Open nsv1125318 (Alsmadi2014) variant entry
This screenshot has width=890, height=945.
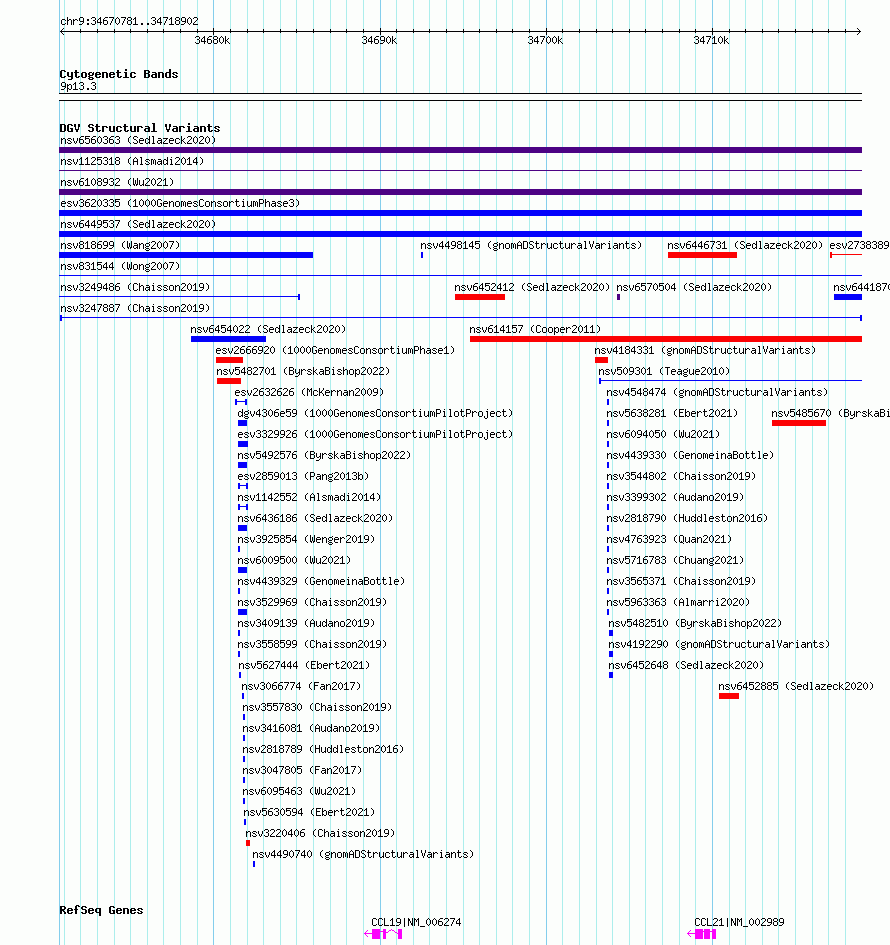[x=132, y=162]
